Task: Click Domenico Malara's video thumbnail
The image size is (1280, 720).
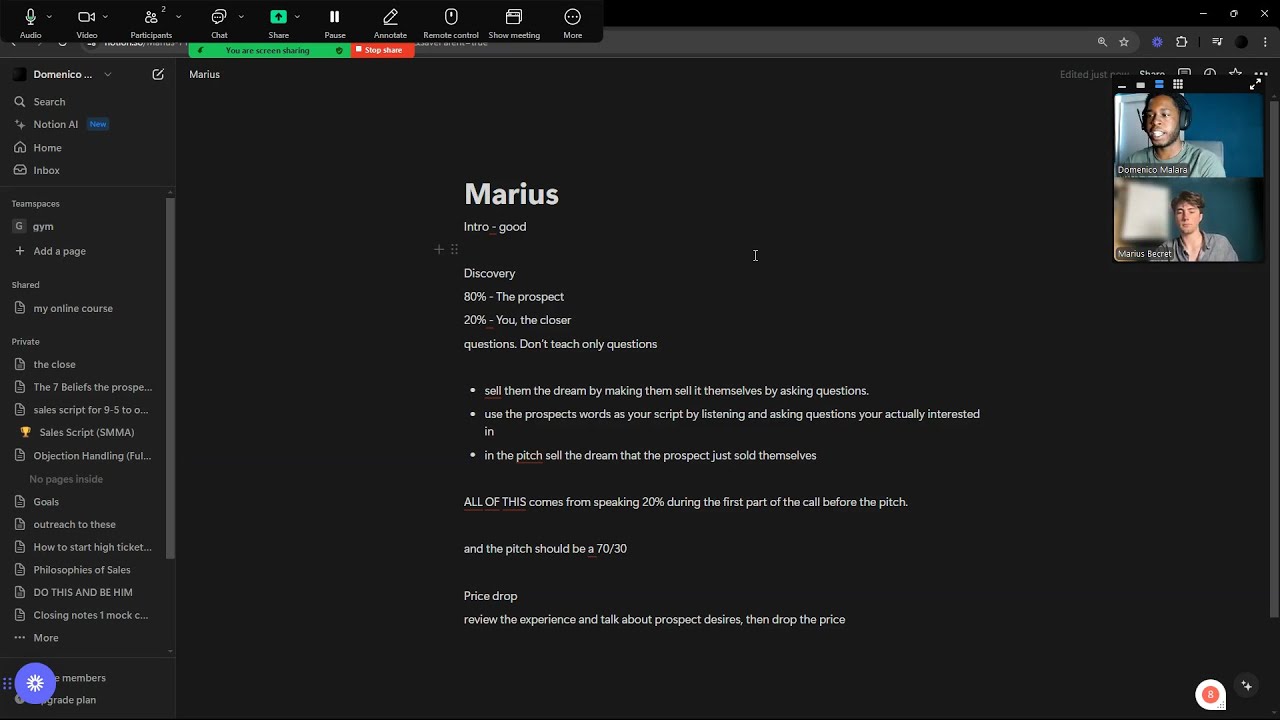Action: (x=1189, y=135)
